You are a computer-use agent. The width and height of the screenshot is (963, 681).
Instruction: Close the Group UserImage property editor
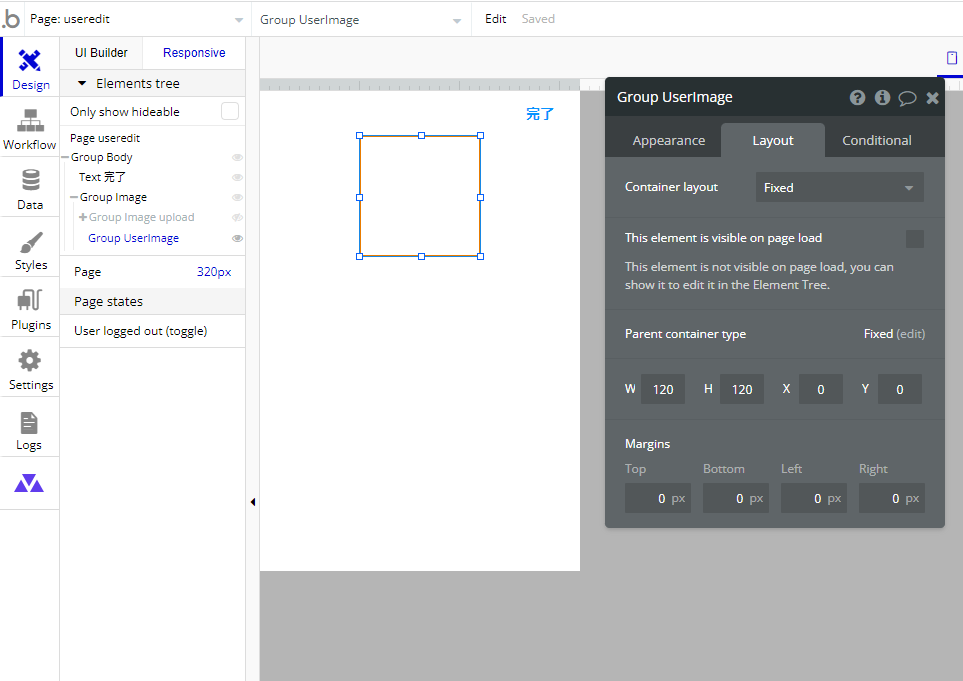coord(932,98)
